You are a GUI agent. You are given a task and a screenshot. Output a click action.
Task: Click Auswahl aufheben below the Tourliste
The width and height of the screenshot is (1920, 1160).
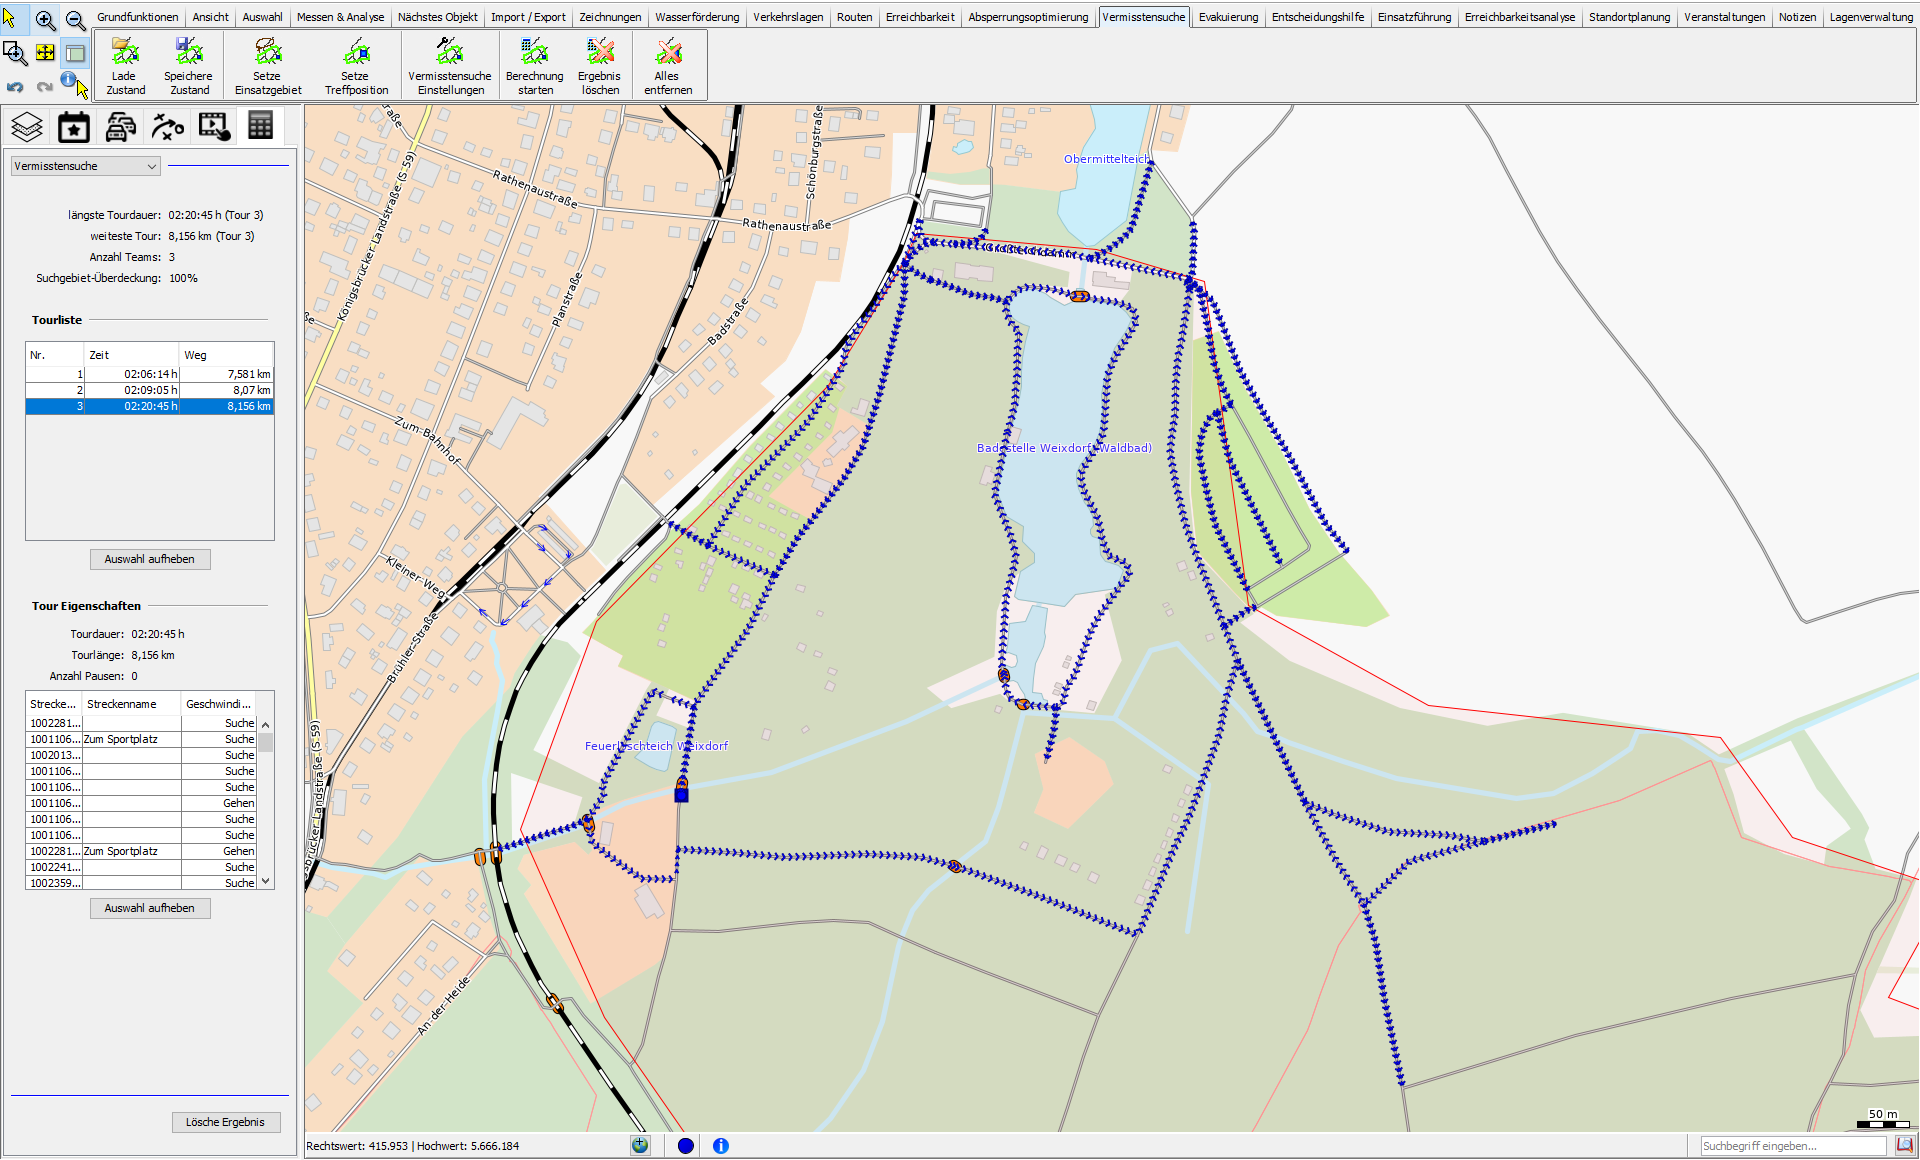(x=150, y=559)
